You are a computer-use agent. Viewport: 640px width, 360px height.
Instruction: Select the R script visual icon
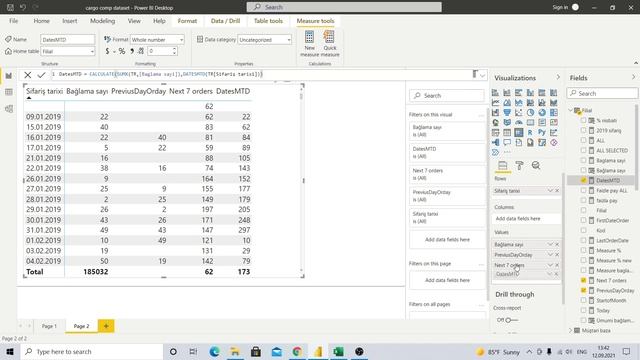530,133
